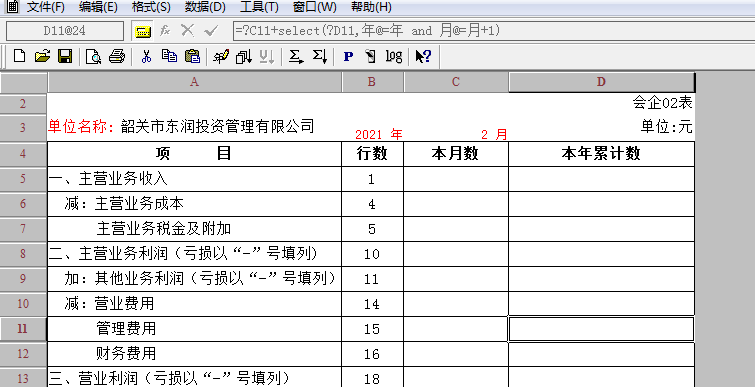The width and height of the screenshot is (755, 387).
Task: Click the vertical sum (Σ↓) icon
Action: click(320, 56)
